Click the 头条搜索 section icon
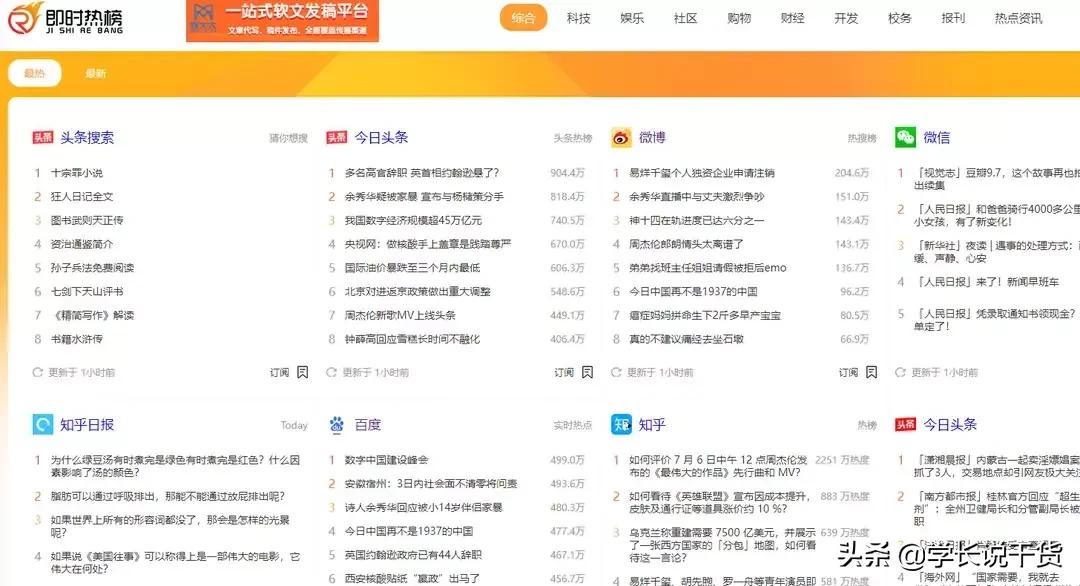Screen dimensions: 1080x586 click(x=42, y=137)
